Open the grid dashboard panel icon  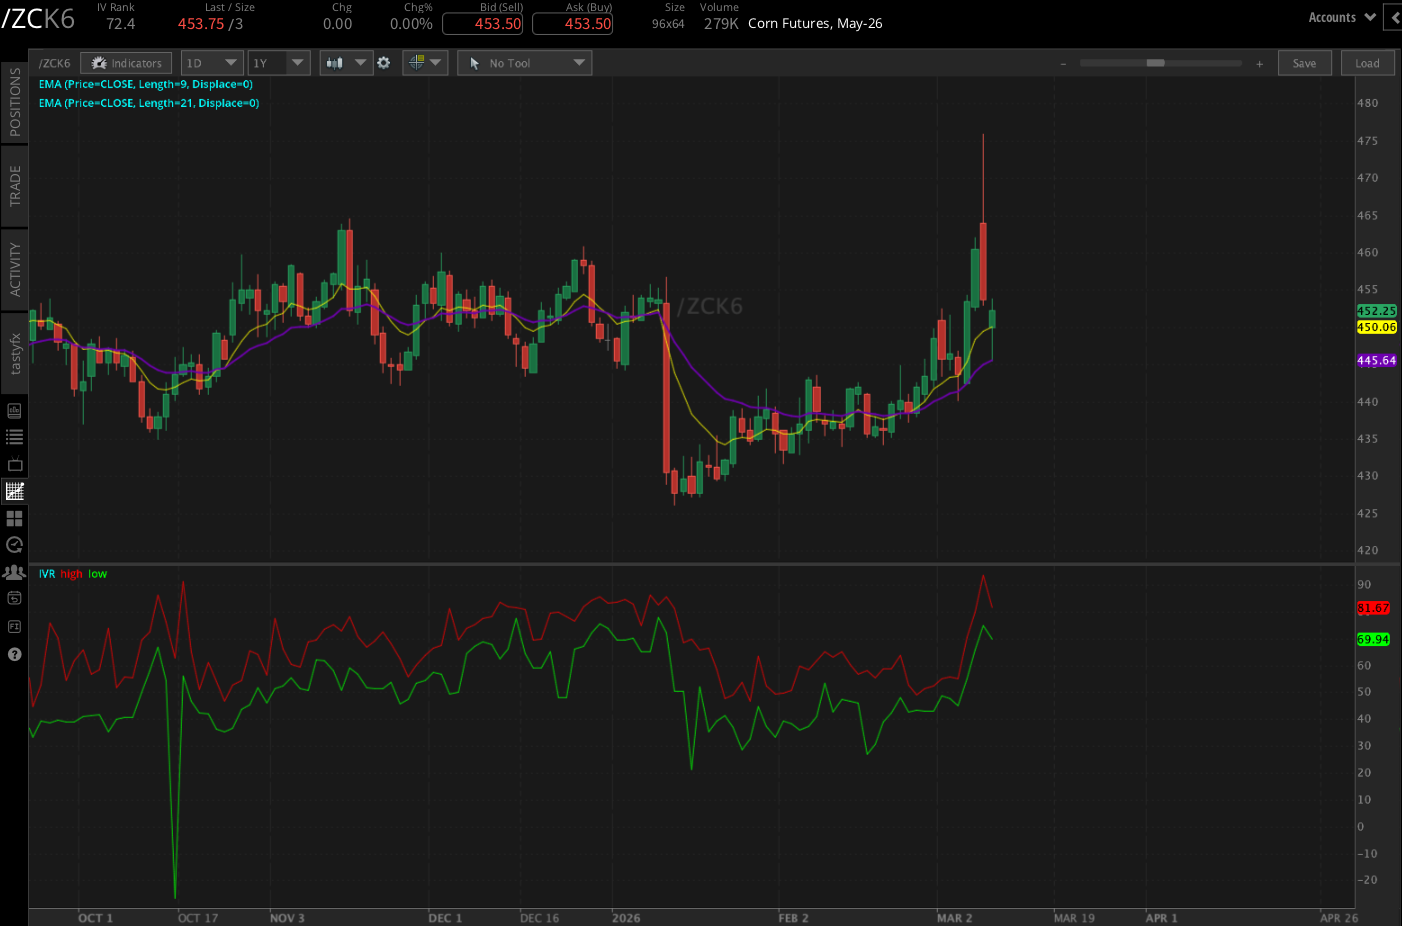coord(14,518)
